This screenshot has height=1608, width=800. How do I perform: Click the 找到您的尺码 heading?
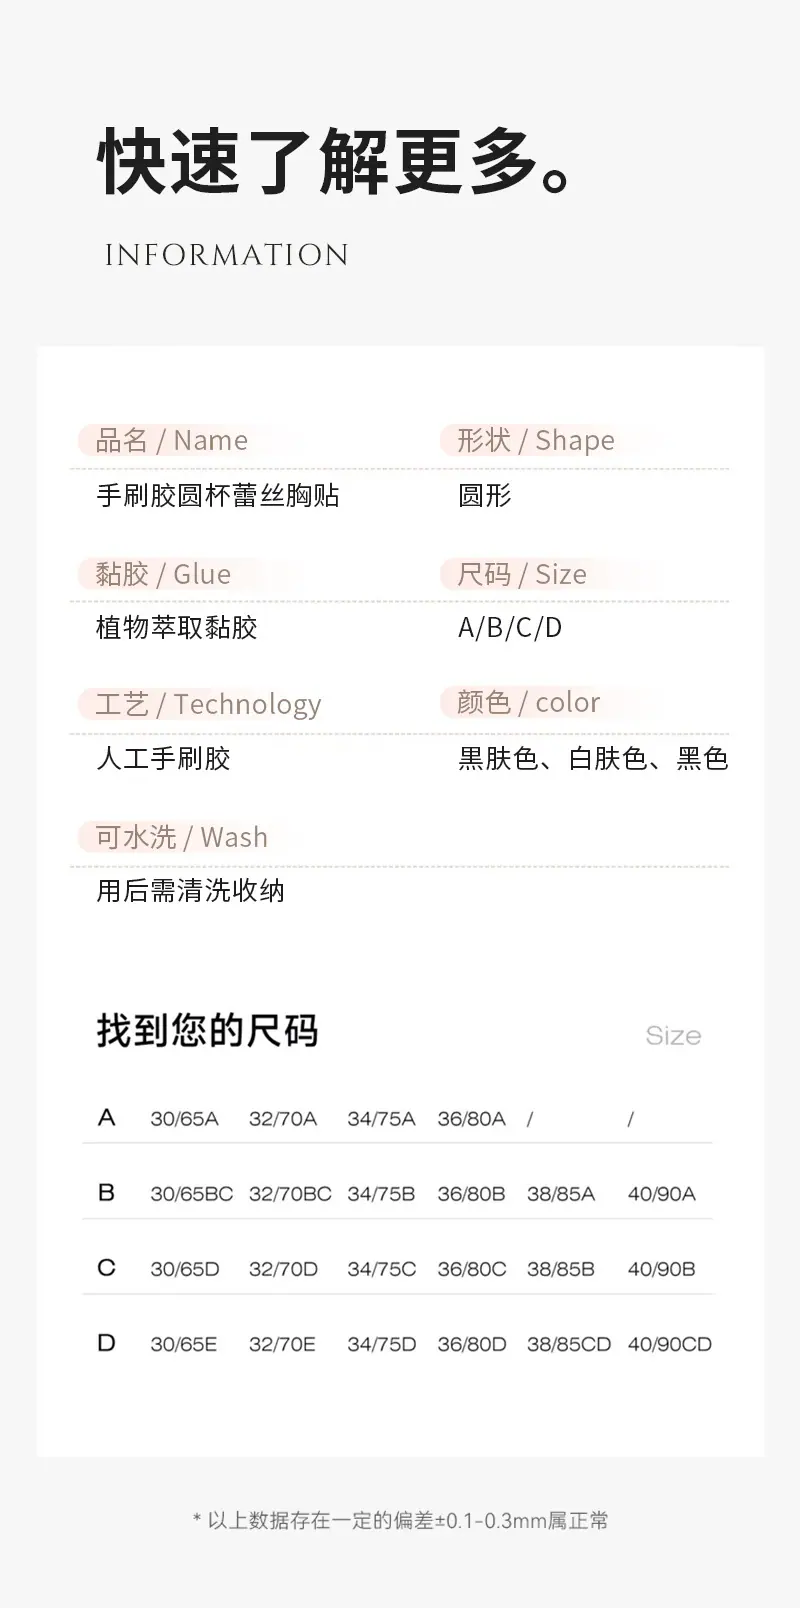[208, 1031]
